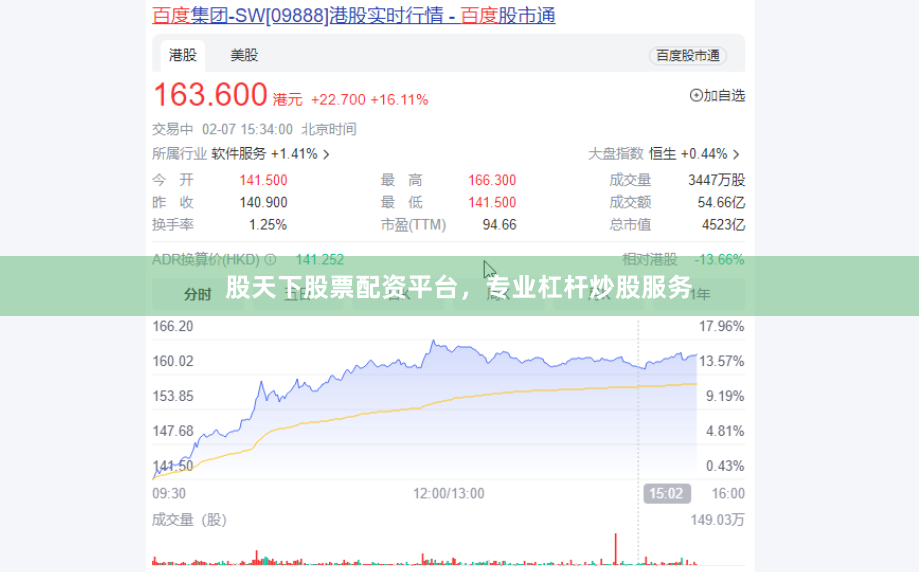
Task: Click the 市盈(TTM) value 94.66
Action: point(499,224)
